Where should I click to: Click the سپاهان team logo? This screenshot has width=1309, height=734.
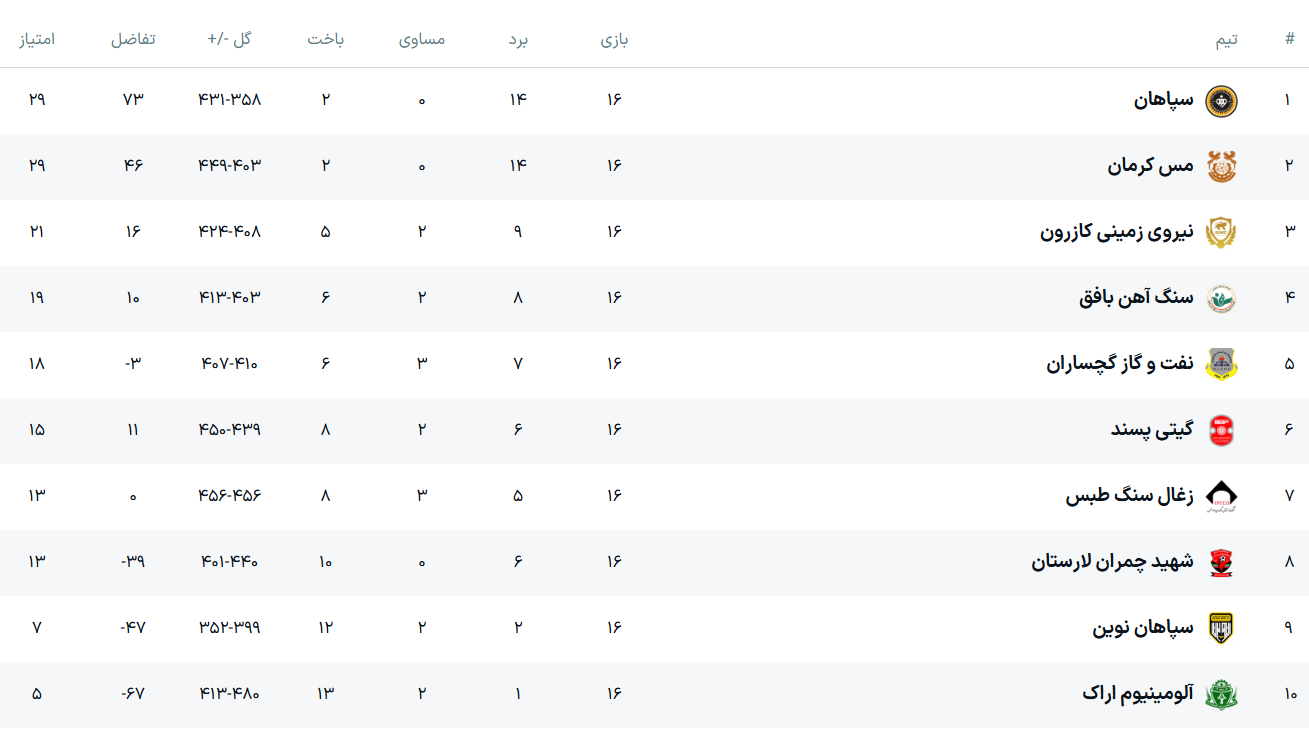[x=1221, y=100]
